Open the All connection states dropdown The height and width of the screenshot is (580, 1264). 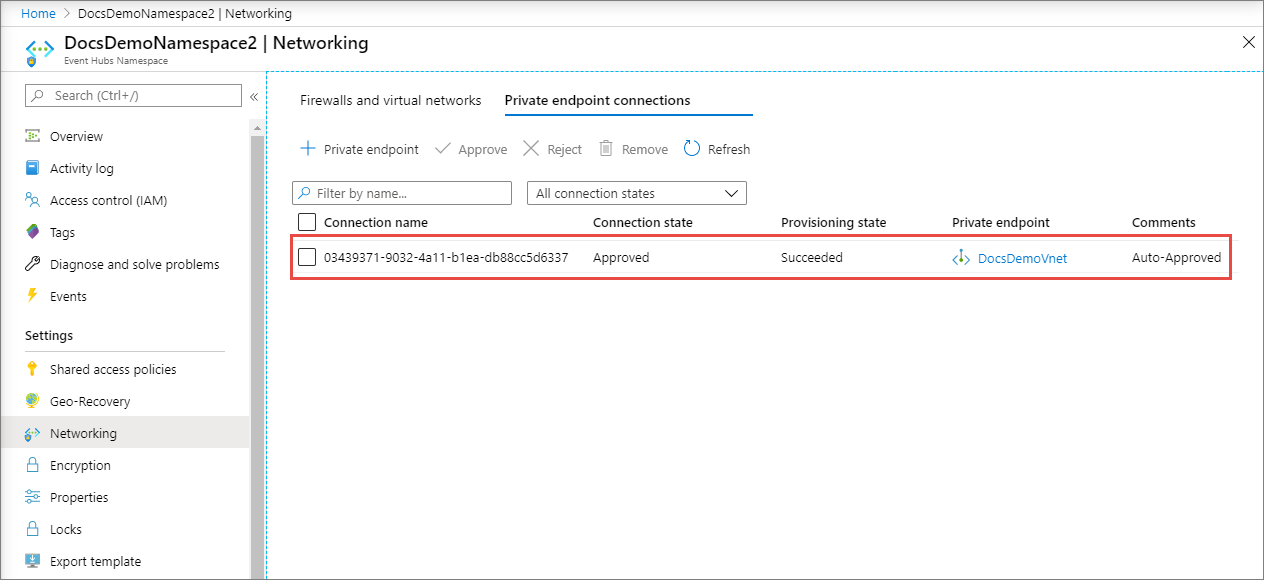tap(636, 193)
